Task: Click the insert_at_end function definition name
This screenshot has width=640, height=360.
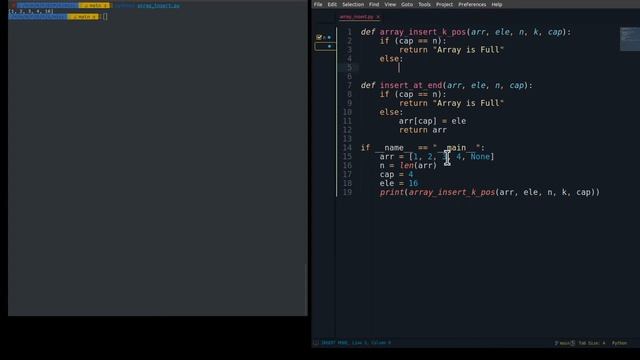Action: point(411,85)
